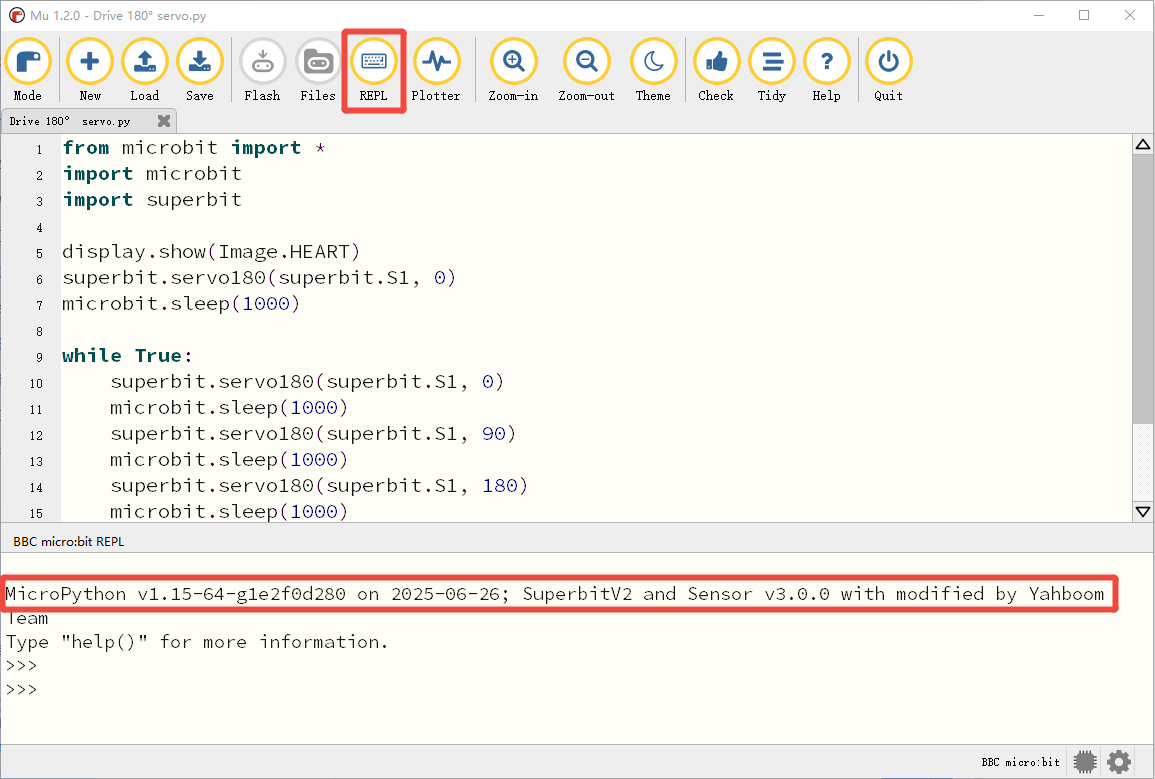Image resolution: width=1155 pixels, height=779 pixels.
Task: Open the Mode selector
Action: tap(28, 71)
